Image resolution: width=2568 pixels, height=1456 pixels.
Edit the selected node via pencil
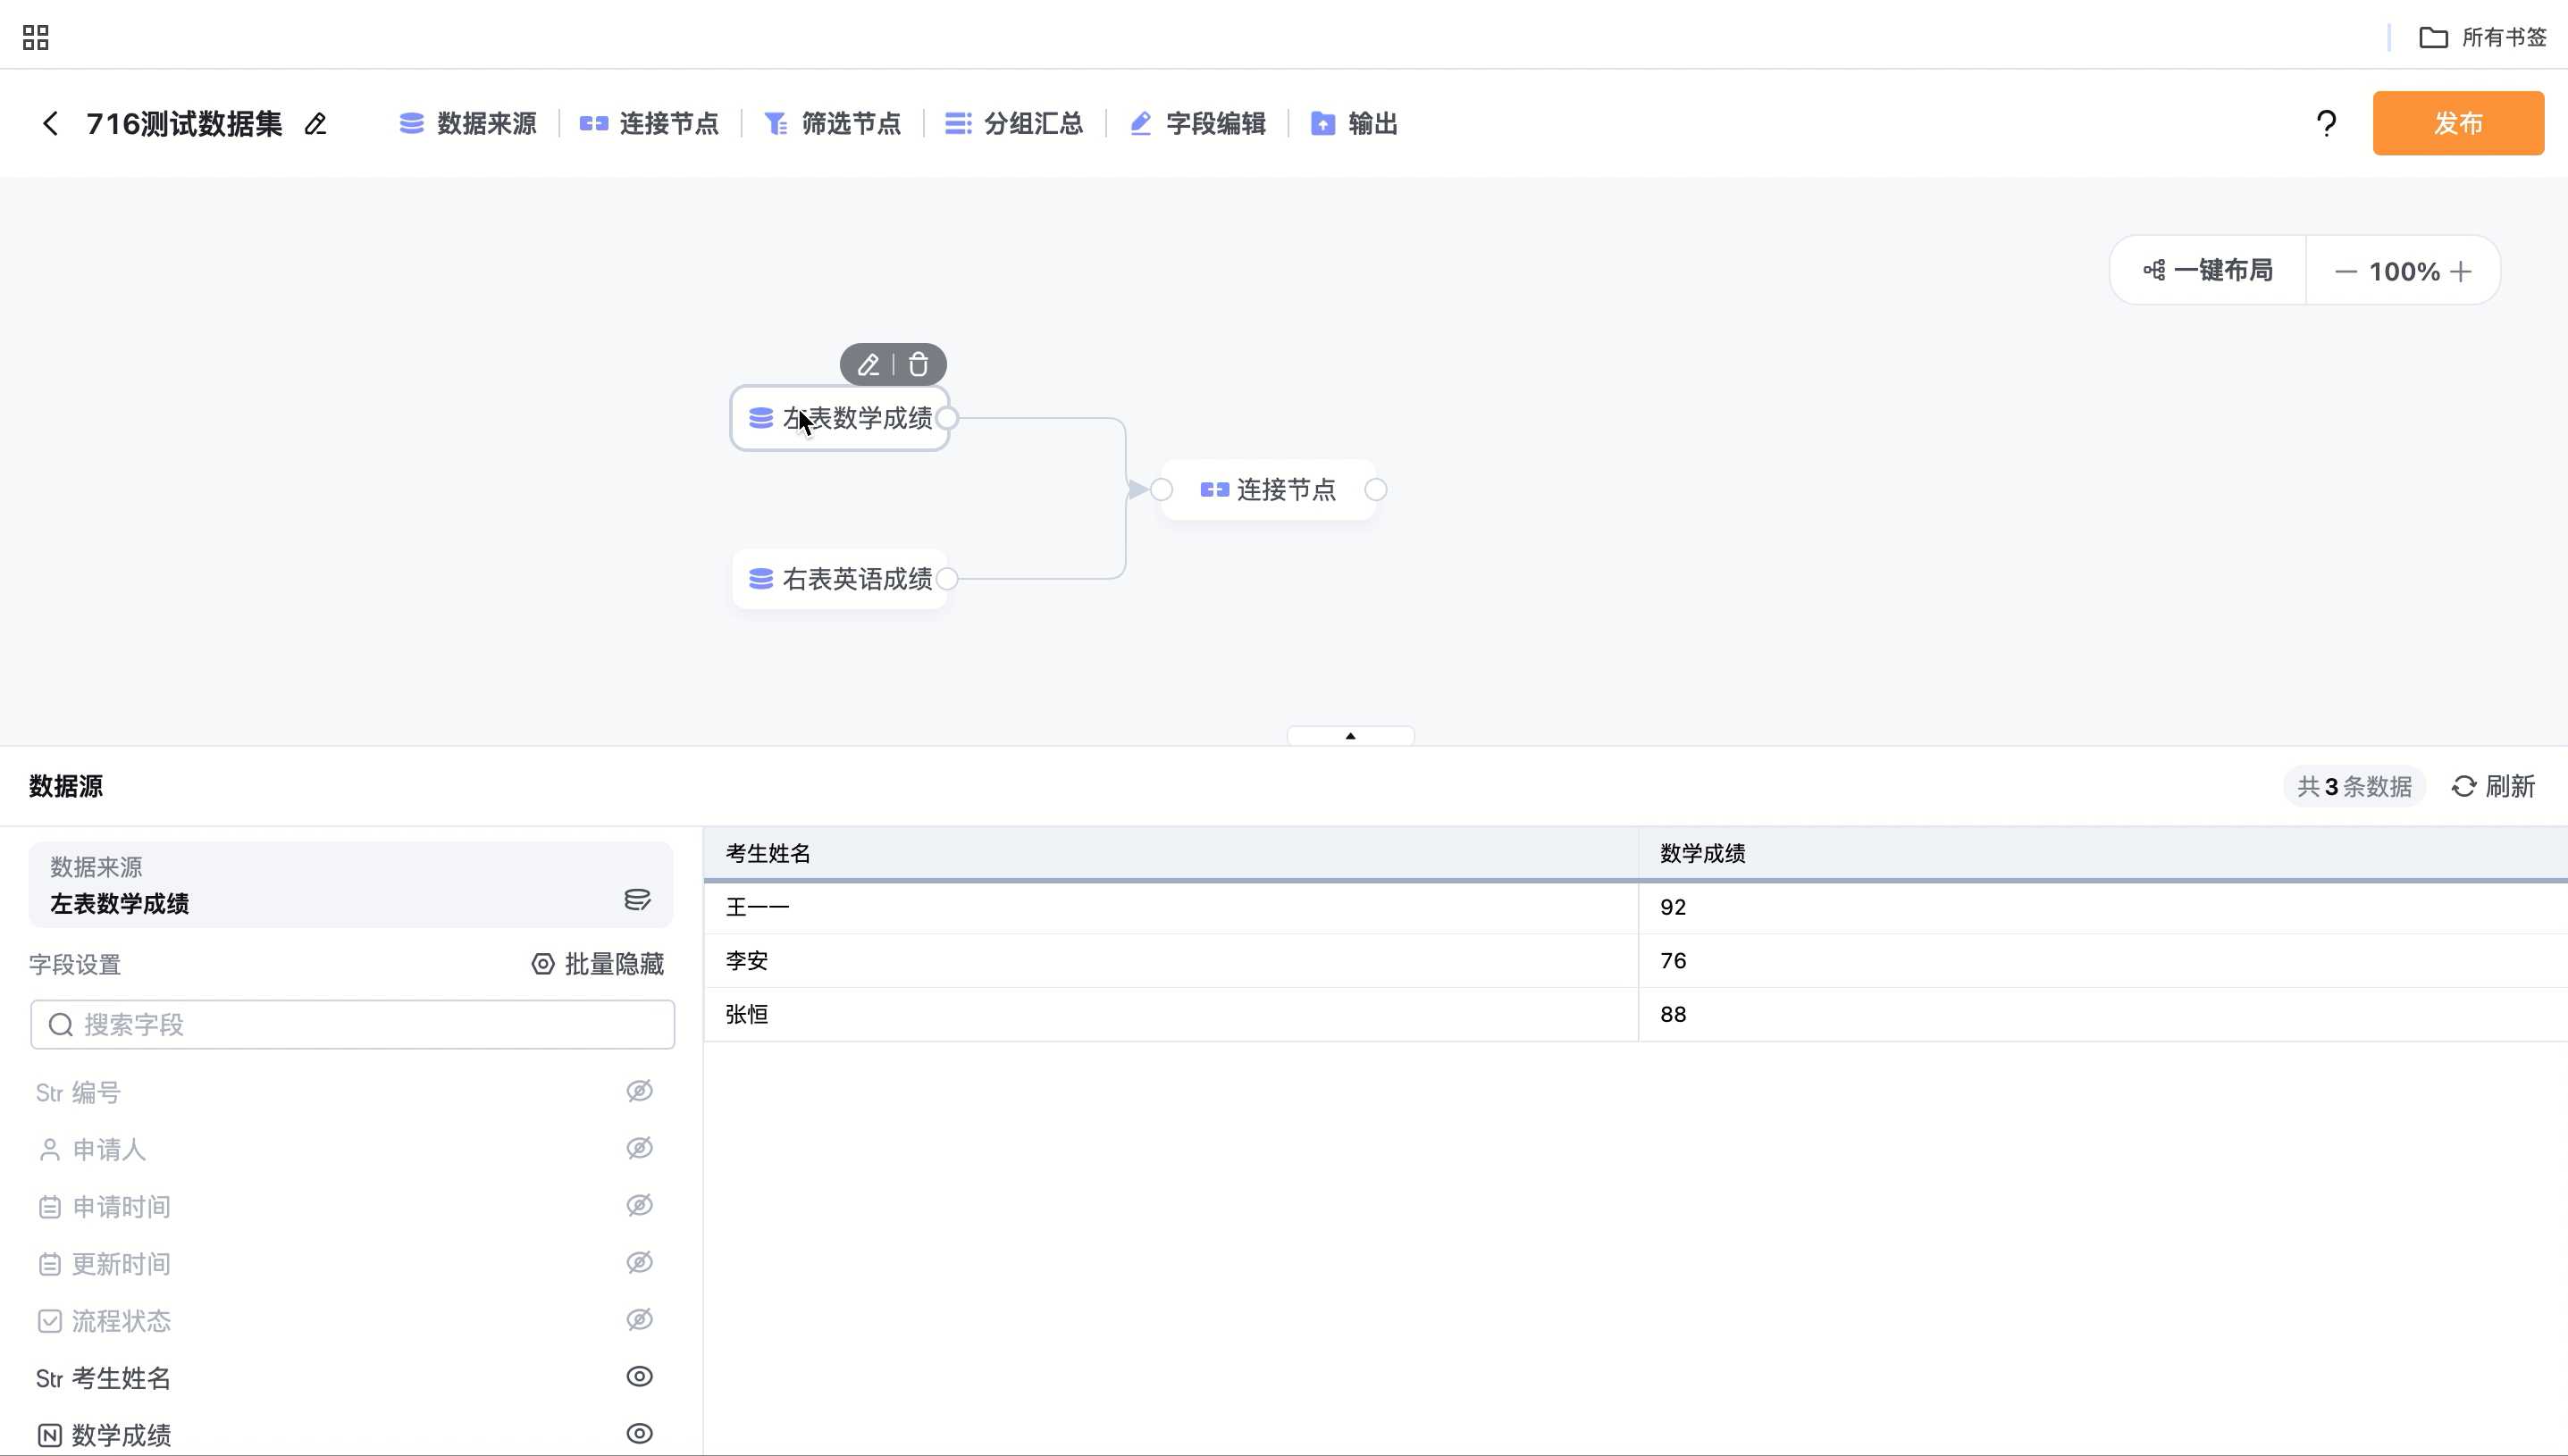tap(868, 365)
